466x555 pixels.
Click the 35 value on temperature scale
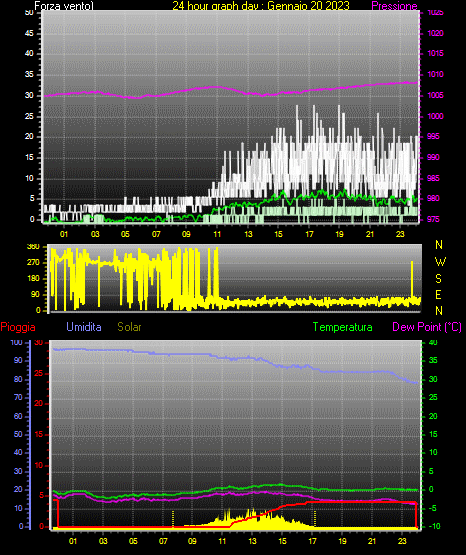433,360
